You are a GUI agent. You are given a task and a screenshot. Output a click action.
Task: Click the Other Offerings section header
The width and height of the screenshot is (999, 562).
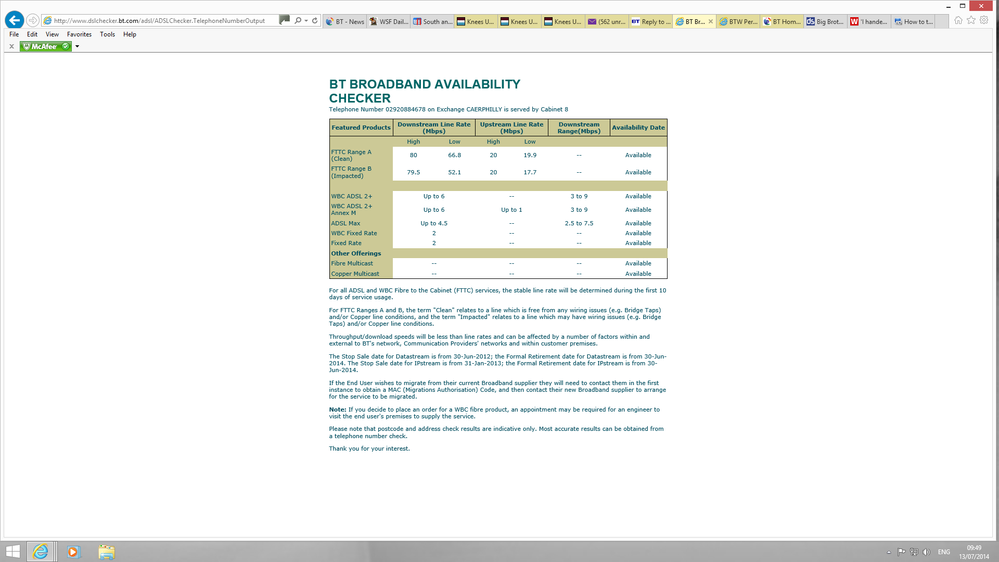coord(356,254)
